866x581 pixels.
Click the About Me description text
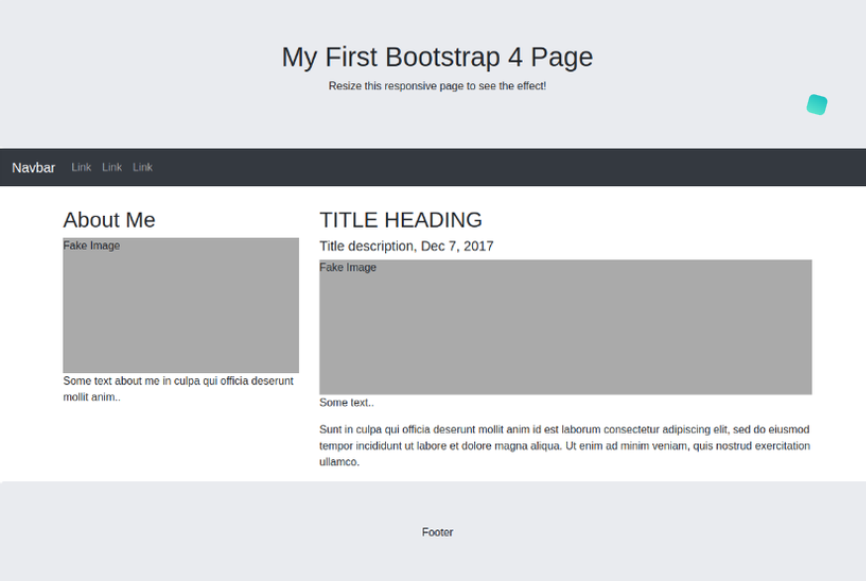(177, 388)
